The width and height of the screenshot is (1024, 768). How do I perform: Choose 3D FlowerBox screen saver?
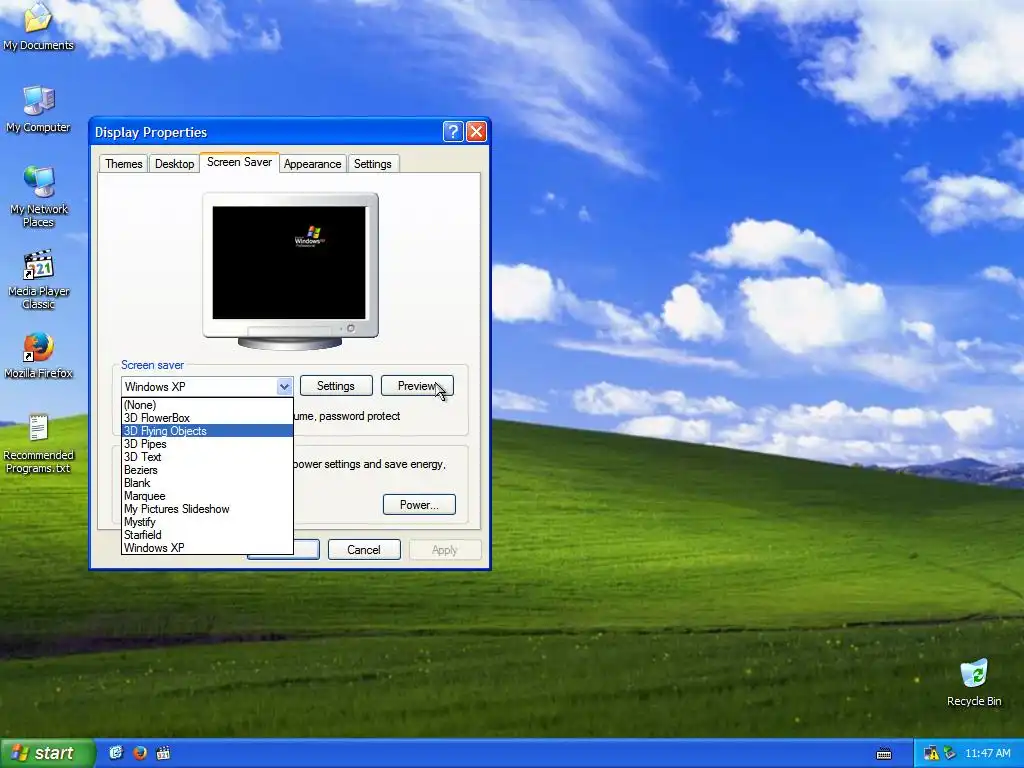click(207, 418)
